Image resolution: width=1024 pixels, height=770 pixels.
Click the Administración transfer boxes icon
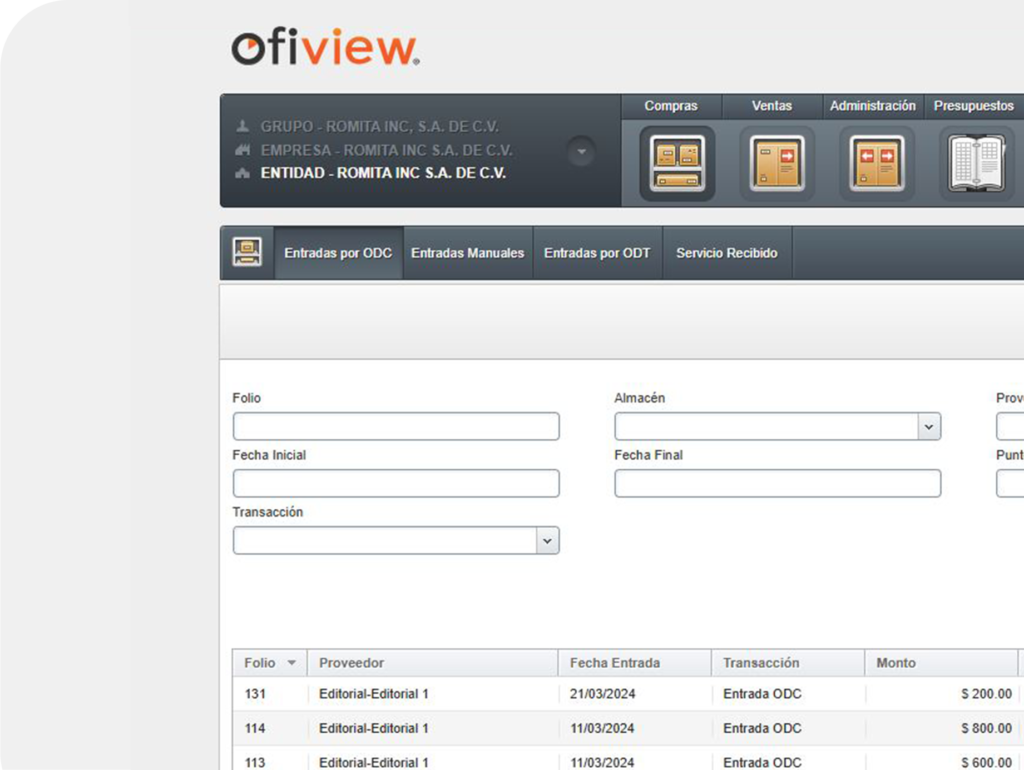[876, 163]
